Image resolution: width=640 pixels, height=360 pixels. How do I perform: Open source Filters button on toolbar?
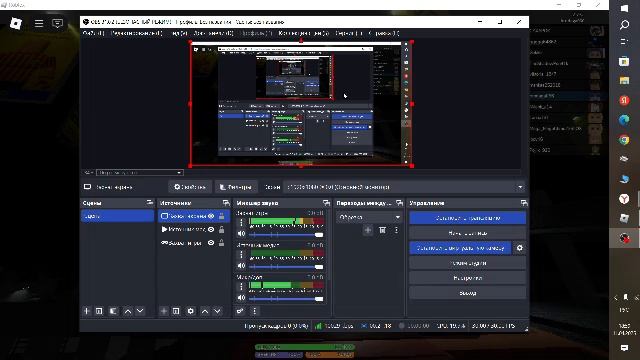[236, 187]
